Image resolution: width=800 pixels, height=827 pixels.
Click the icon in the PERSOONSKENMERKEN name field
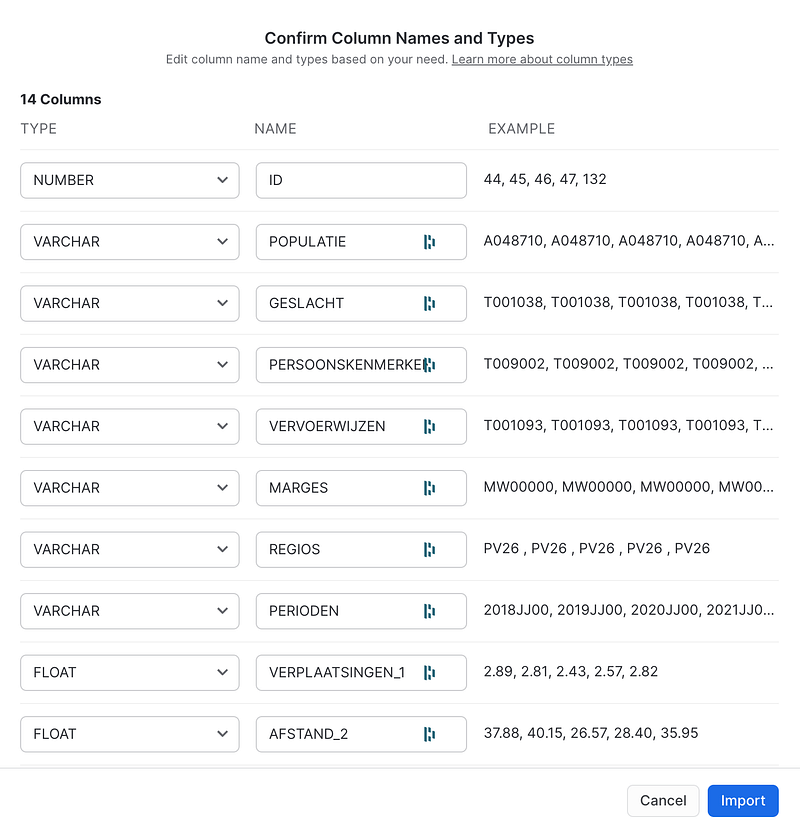tap(429, 365)
